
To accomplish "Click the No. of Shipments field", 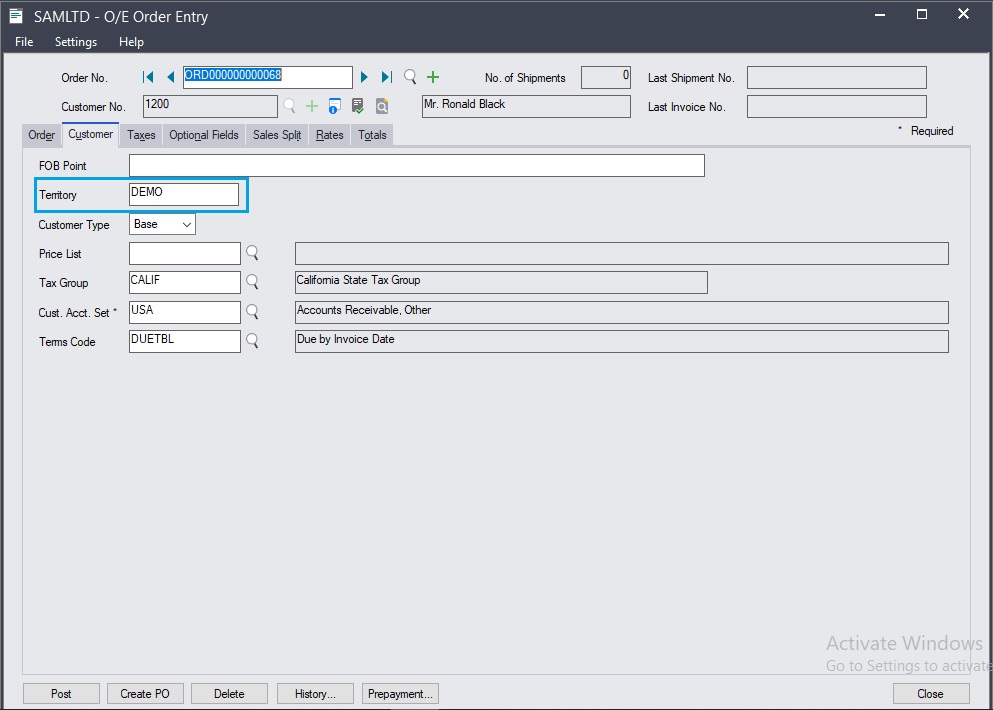I will (x=606, y=77).
